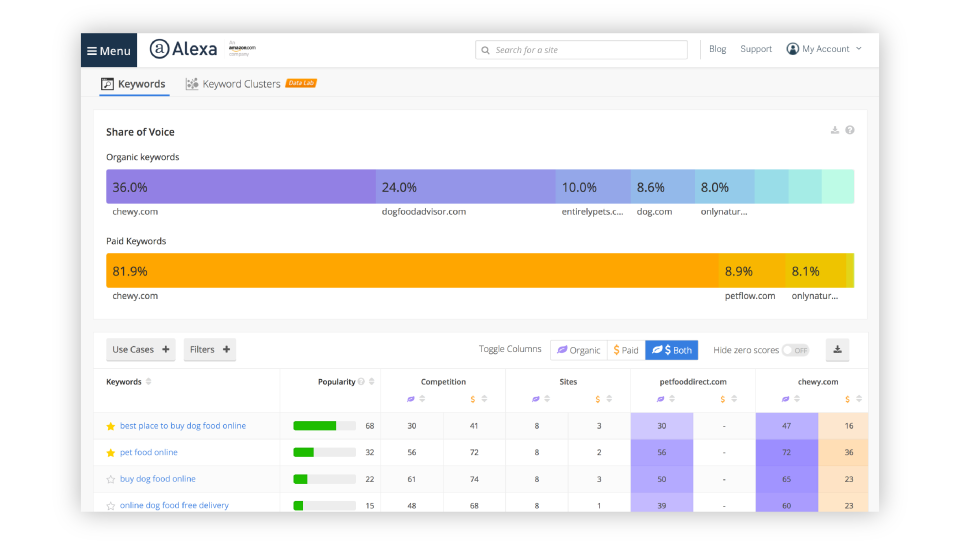Select the Keywords tab
Screen dimensions: 960x545
[134, 84]
